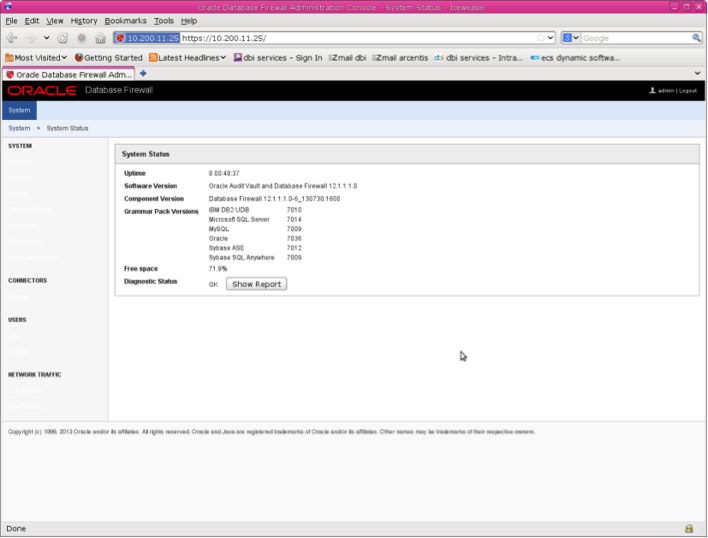Open the Tools menu
This screenshot has height=538, width=708.
(x=163, y=20)
